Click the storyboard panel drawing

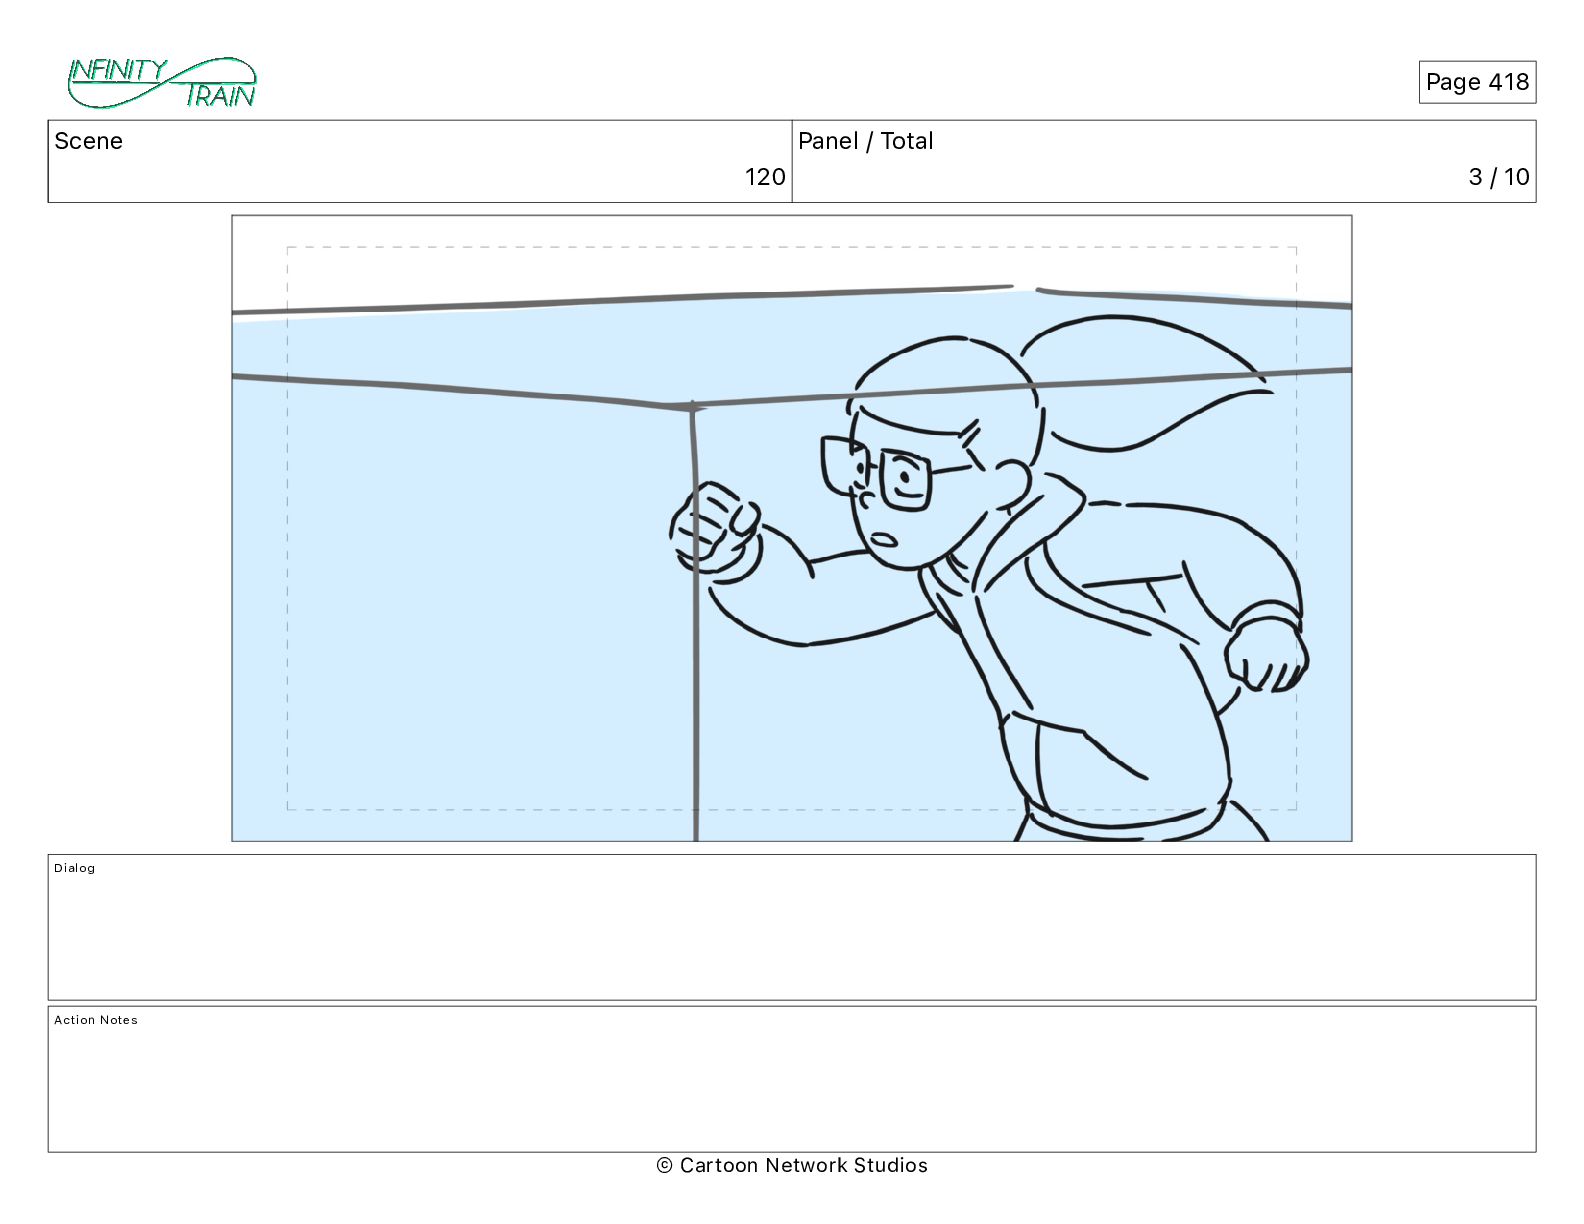coord(792,528)
